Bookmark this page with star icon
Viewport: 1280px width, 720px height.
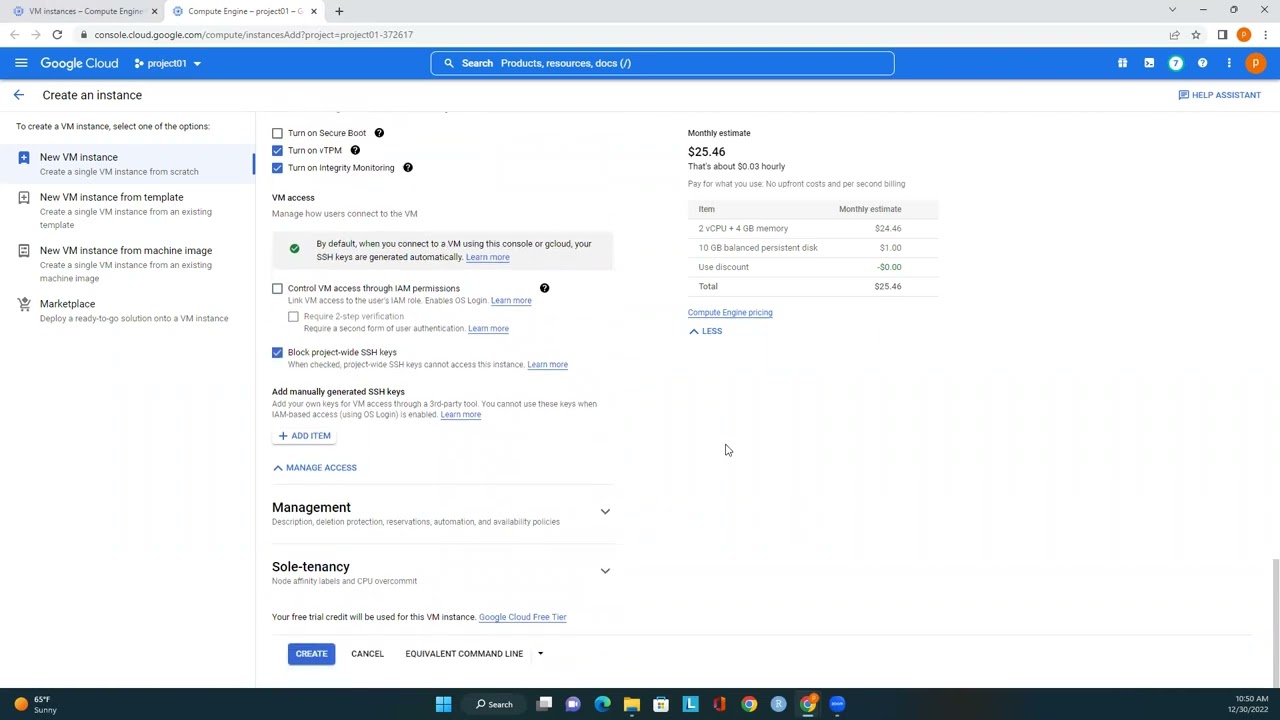1196,35
